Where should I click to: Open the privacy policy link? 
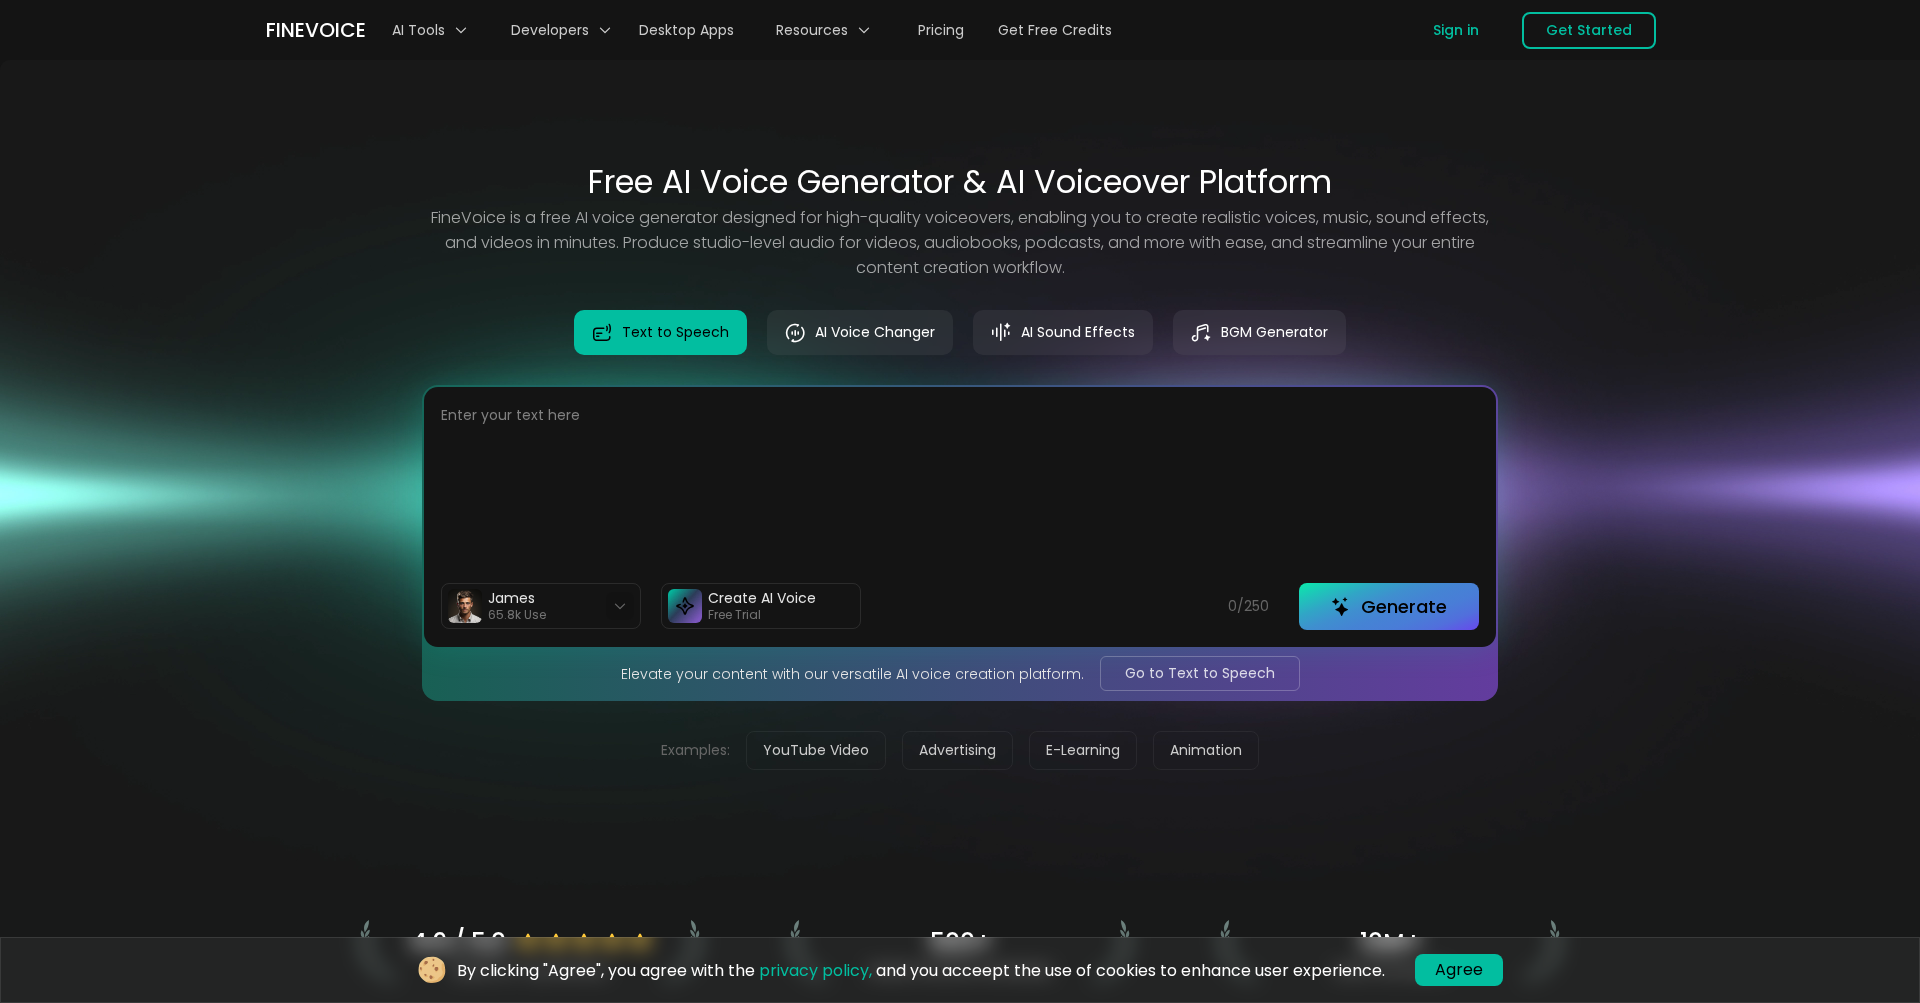point(814,969)
